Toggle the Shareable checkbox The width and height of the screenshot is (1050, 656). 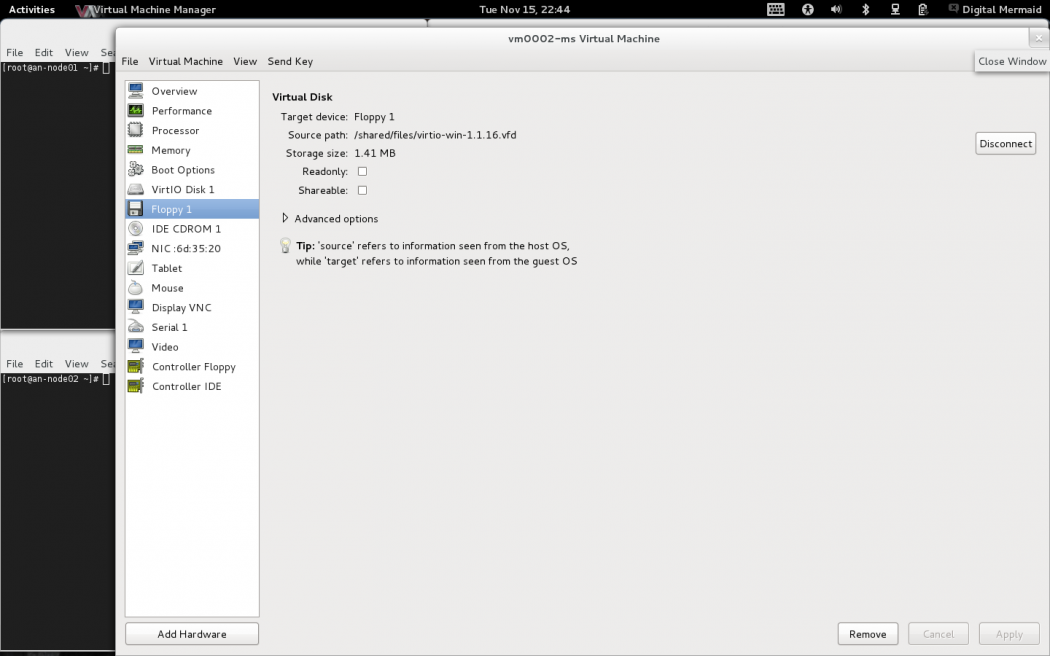coord(362,190)
